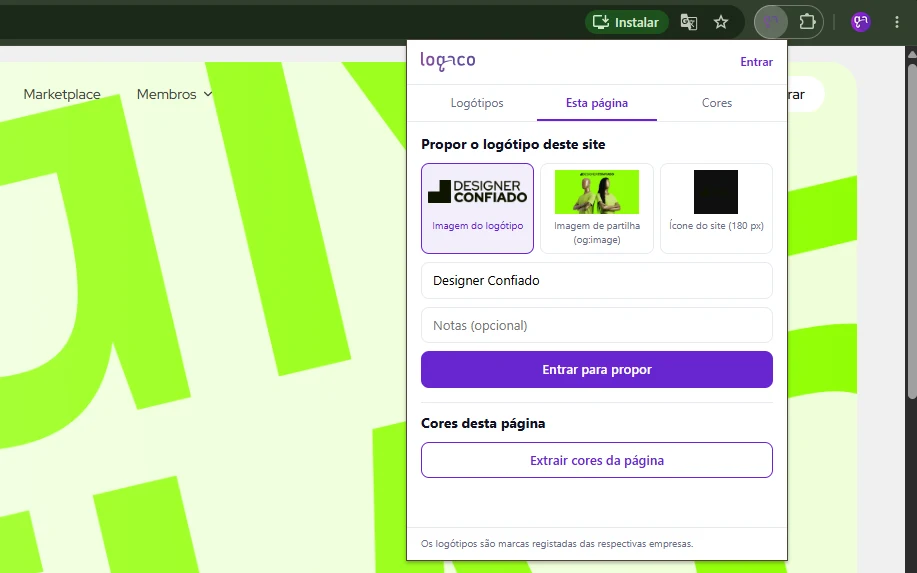Click the trademark notice footer text
The width and height of the screenshot is (917, 573).
tap(557, 544)
